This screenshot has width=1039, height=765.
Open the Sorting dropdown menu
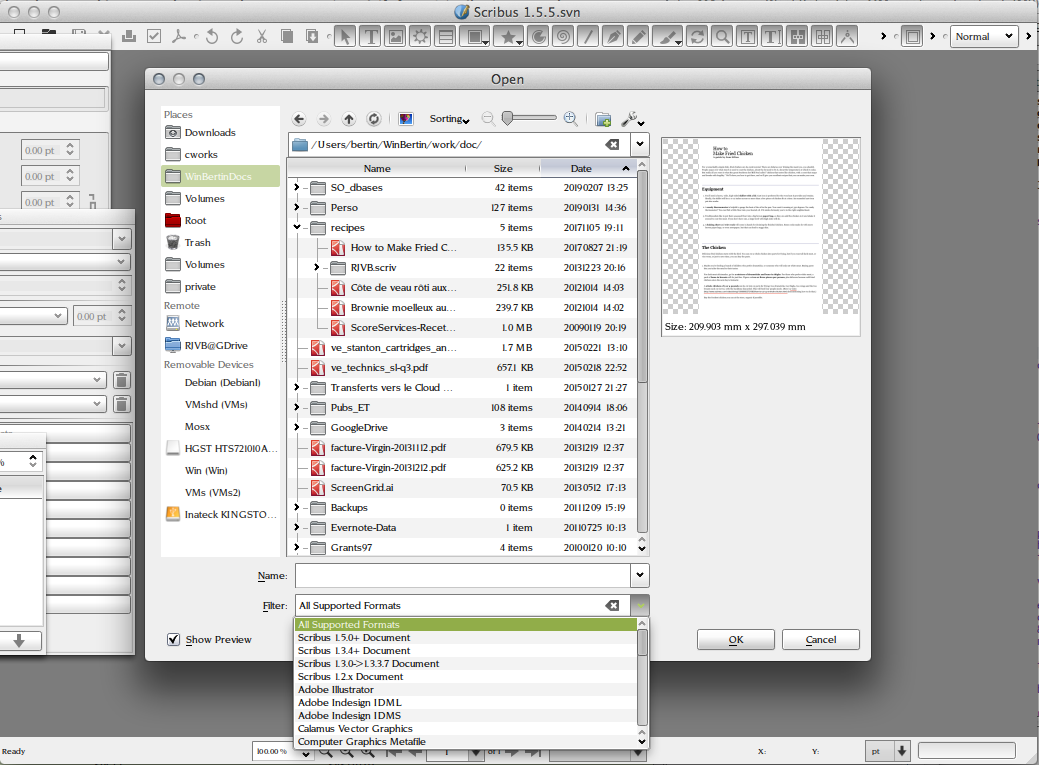click(x=450, y=119)
